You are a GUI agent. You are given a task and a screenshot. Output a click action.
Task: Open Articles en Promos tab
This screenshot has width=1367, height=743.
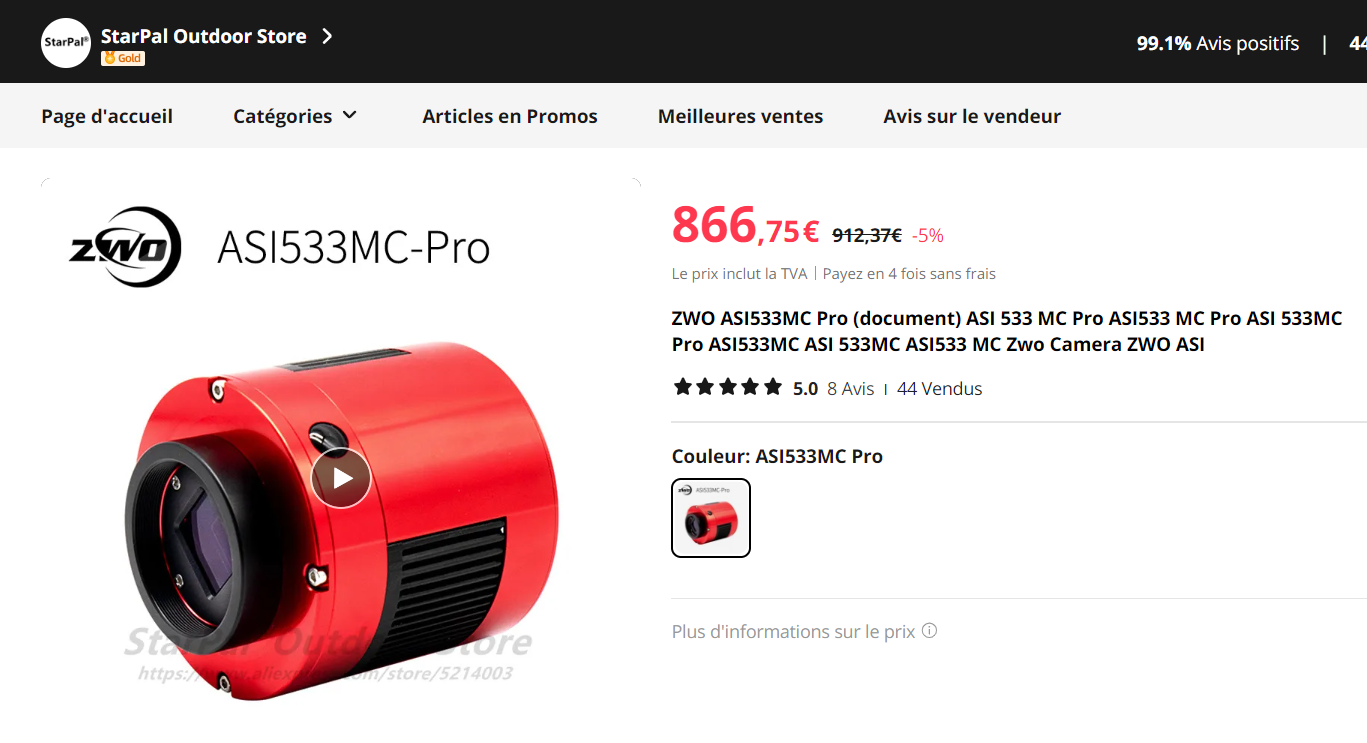pyautogui.click(x=510, y=116)
